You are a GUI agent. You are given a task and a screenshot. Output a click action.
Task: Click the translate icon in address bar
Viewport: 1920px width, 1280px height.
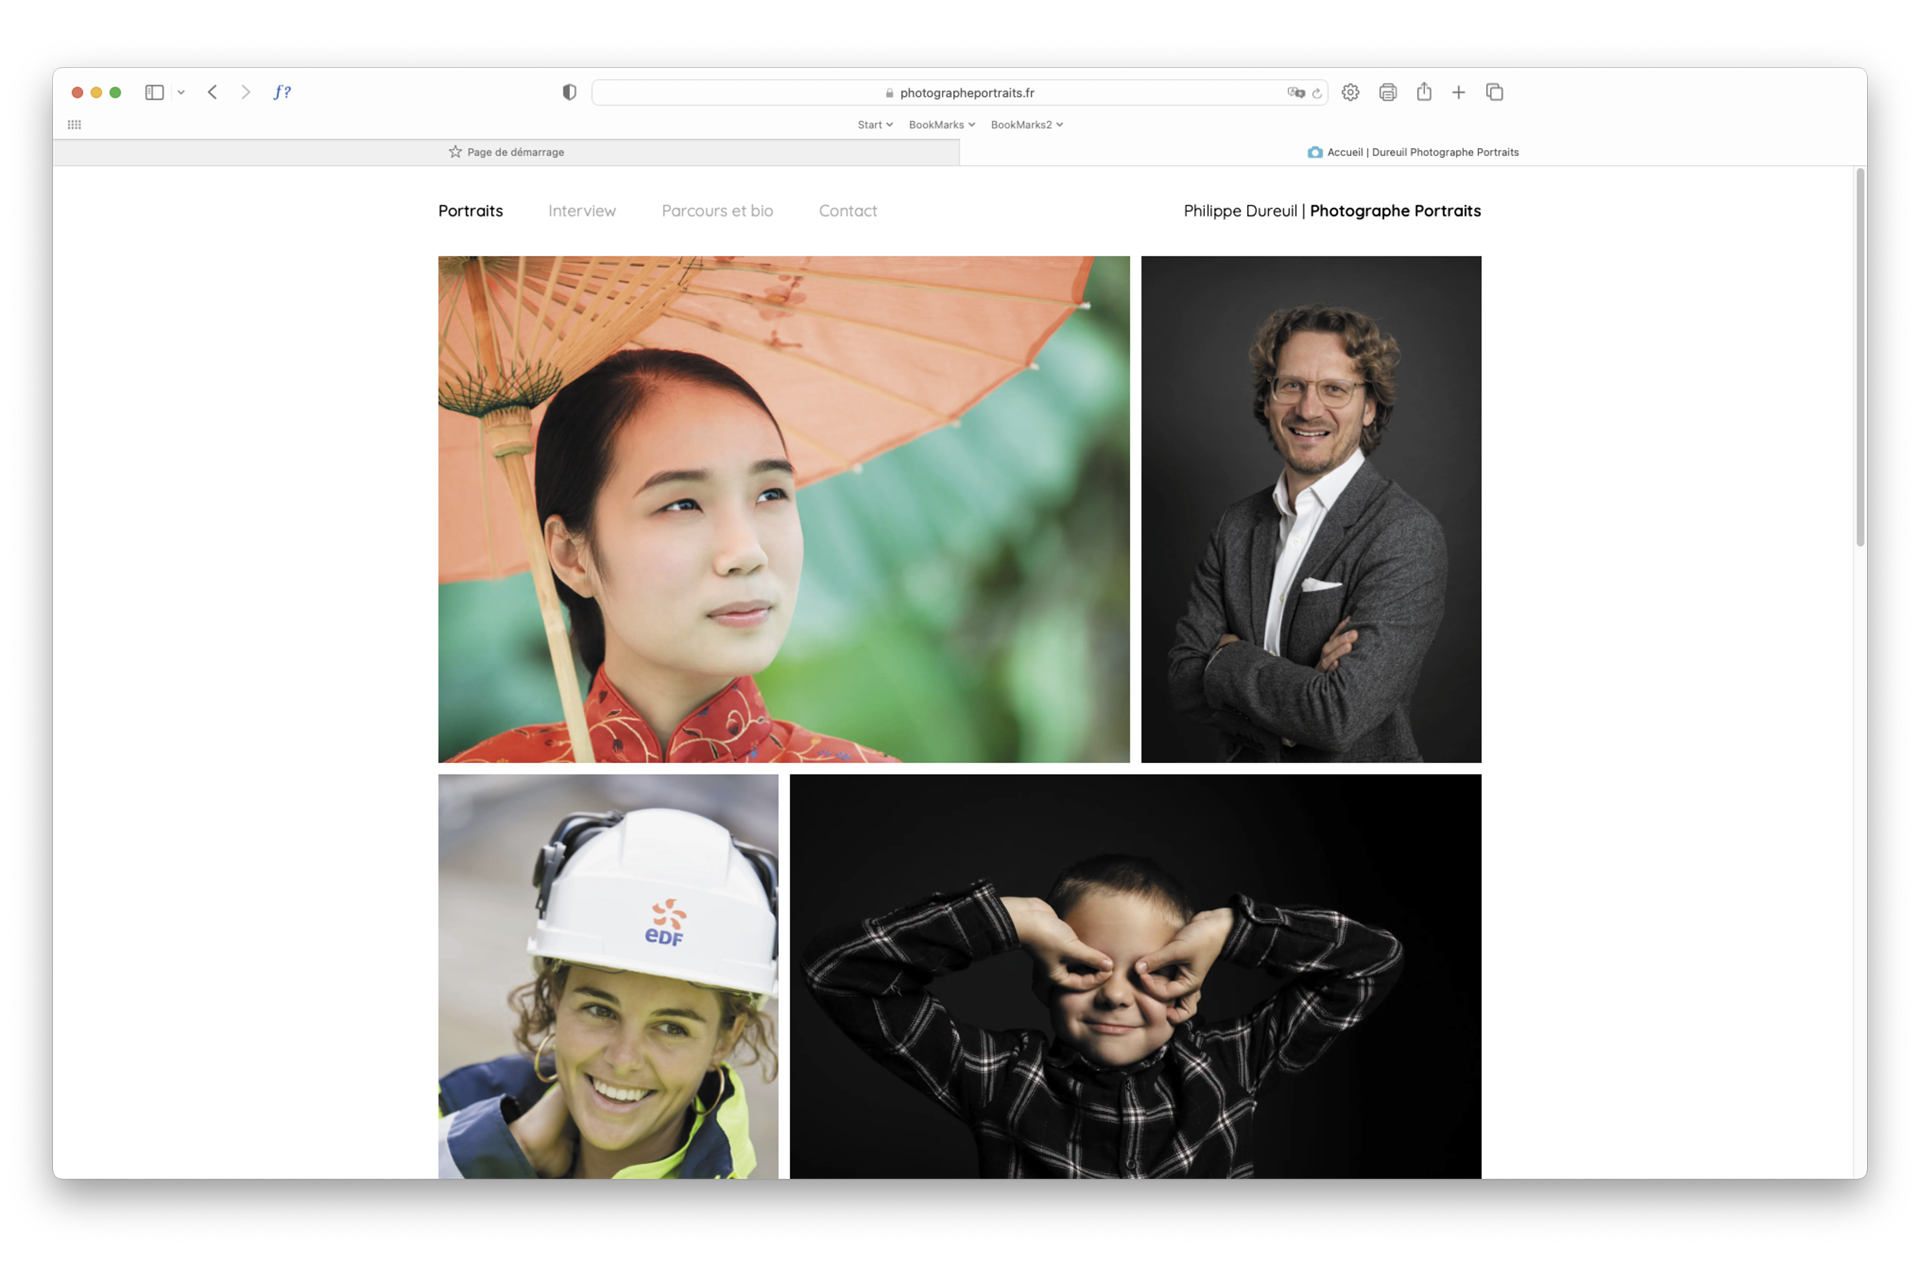(1296, 93)
